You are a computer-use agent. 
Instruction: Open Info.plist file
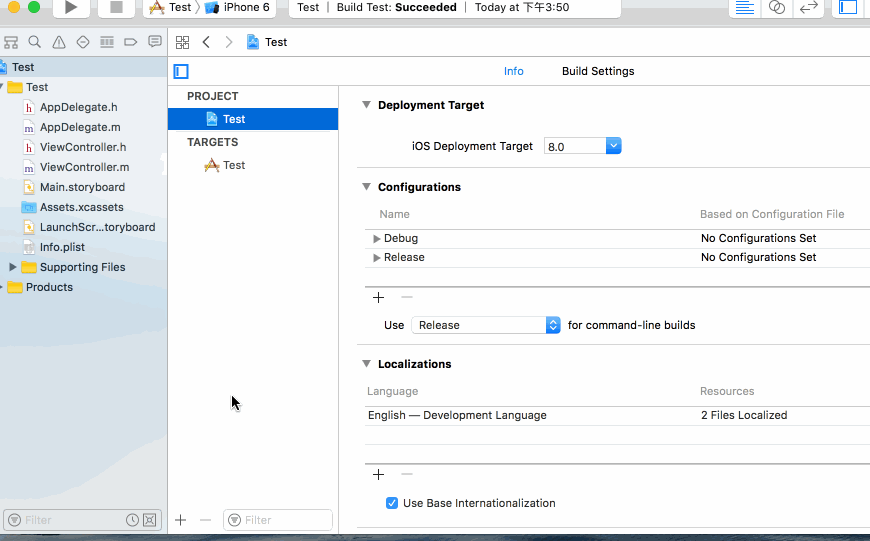click(x=62, y=247)
